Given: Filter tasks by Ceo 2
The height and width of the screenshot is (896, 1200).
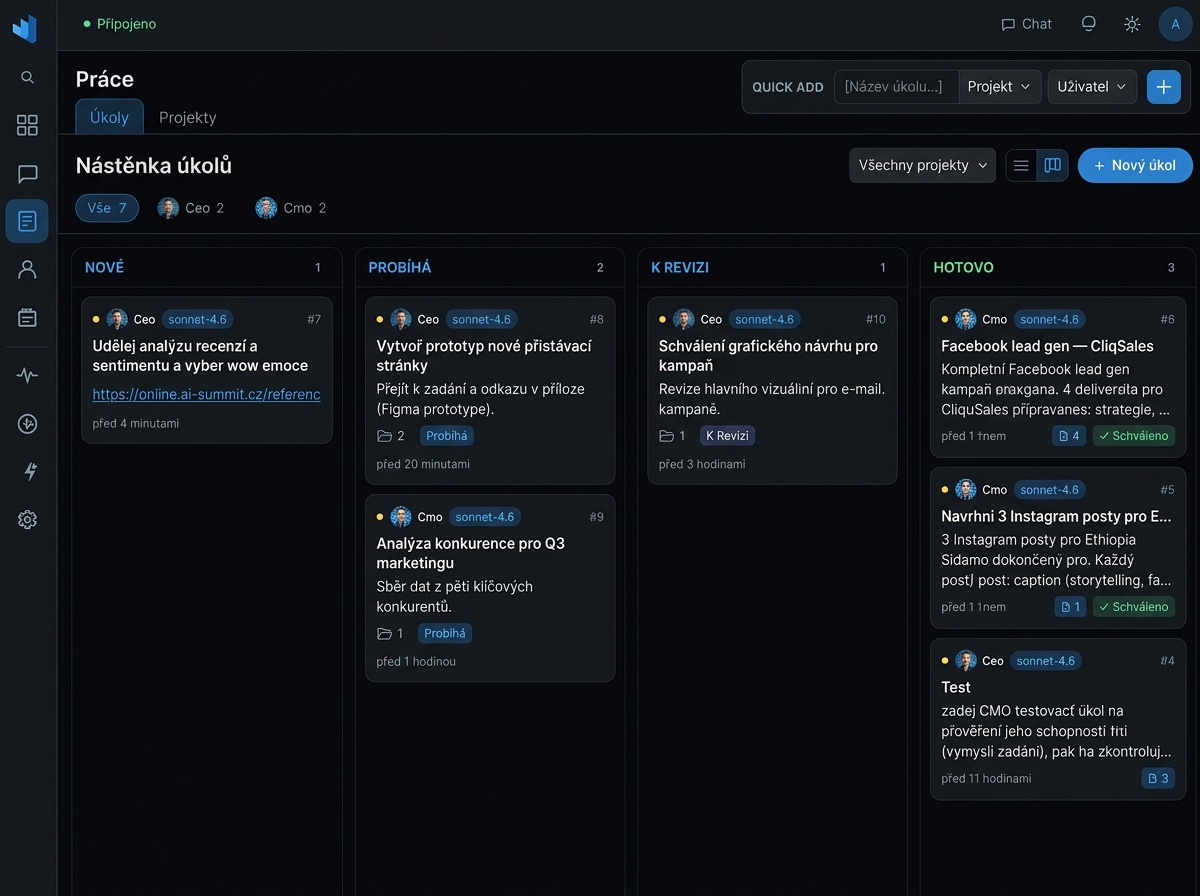Looking at the screenshot, I should [x=191, y=208].
